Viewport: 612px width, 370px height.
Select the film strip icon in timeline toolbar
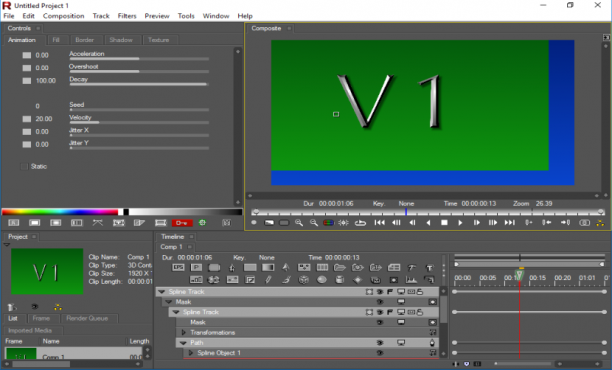coord(322,268)
